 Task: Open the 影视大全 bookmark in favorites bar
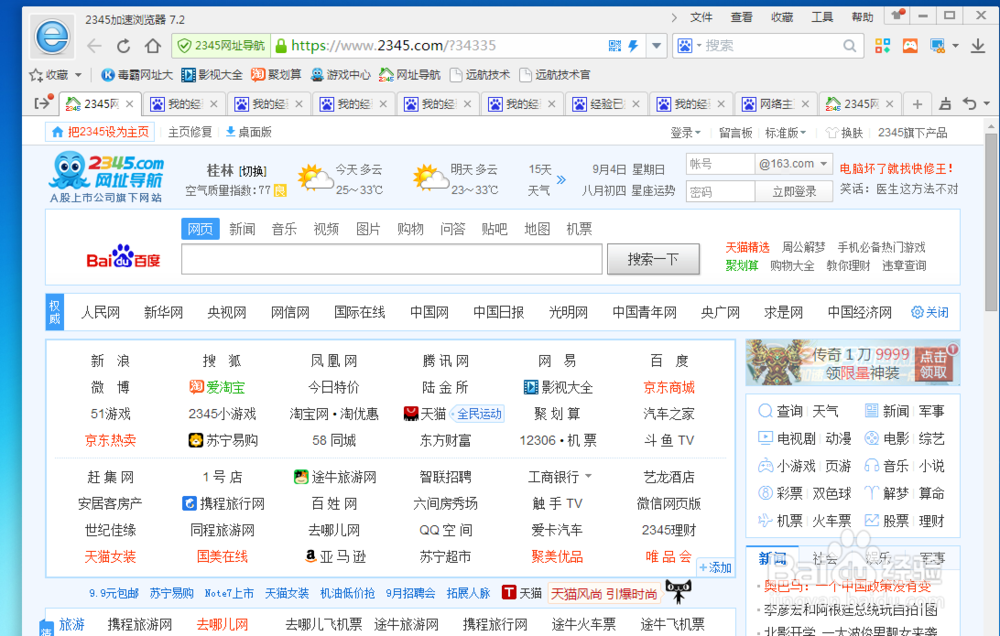tap(212, 75)
